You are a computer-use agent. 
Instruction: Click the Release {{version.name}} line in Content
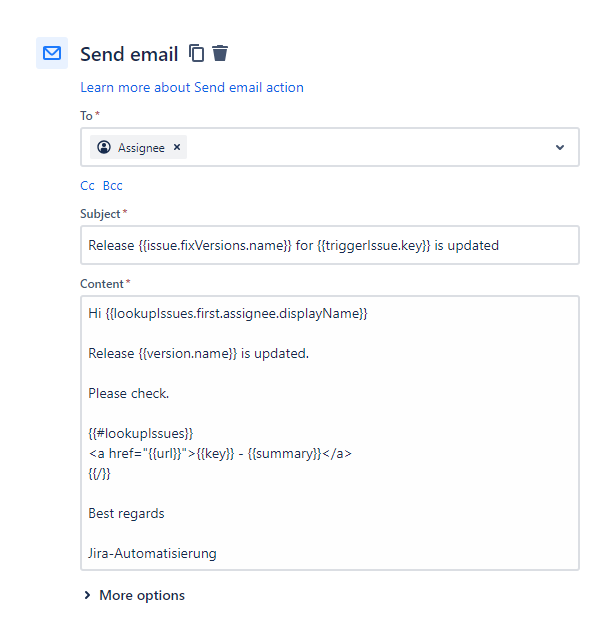(x=198, y=353)
